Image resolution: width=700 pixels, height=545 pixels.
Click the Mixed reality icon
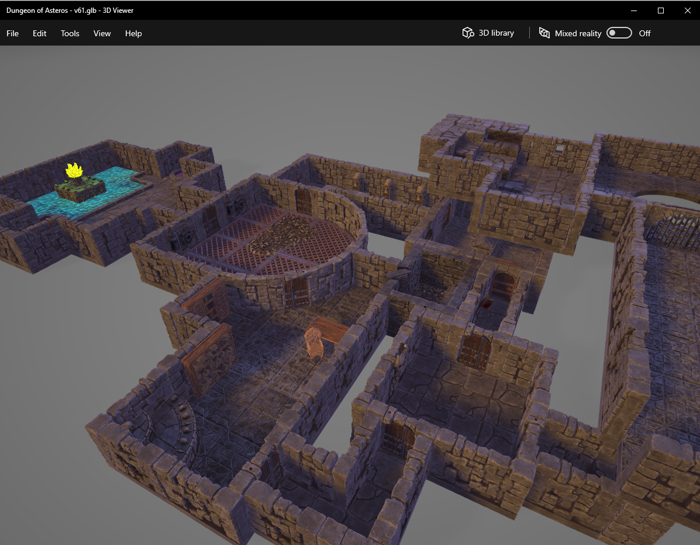click(544, 33)
